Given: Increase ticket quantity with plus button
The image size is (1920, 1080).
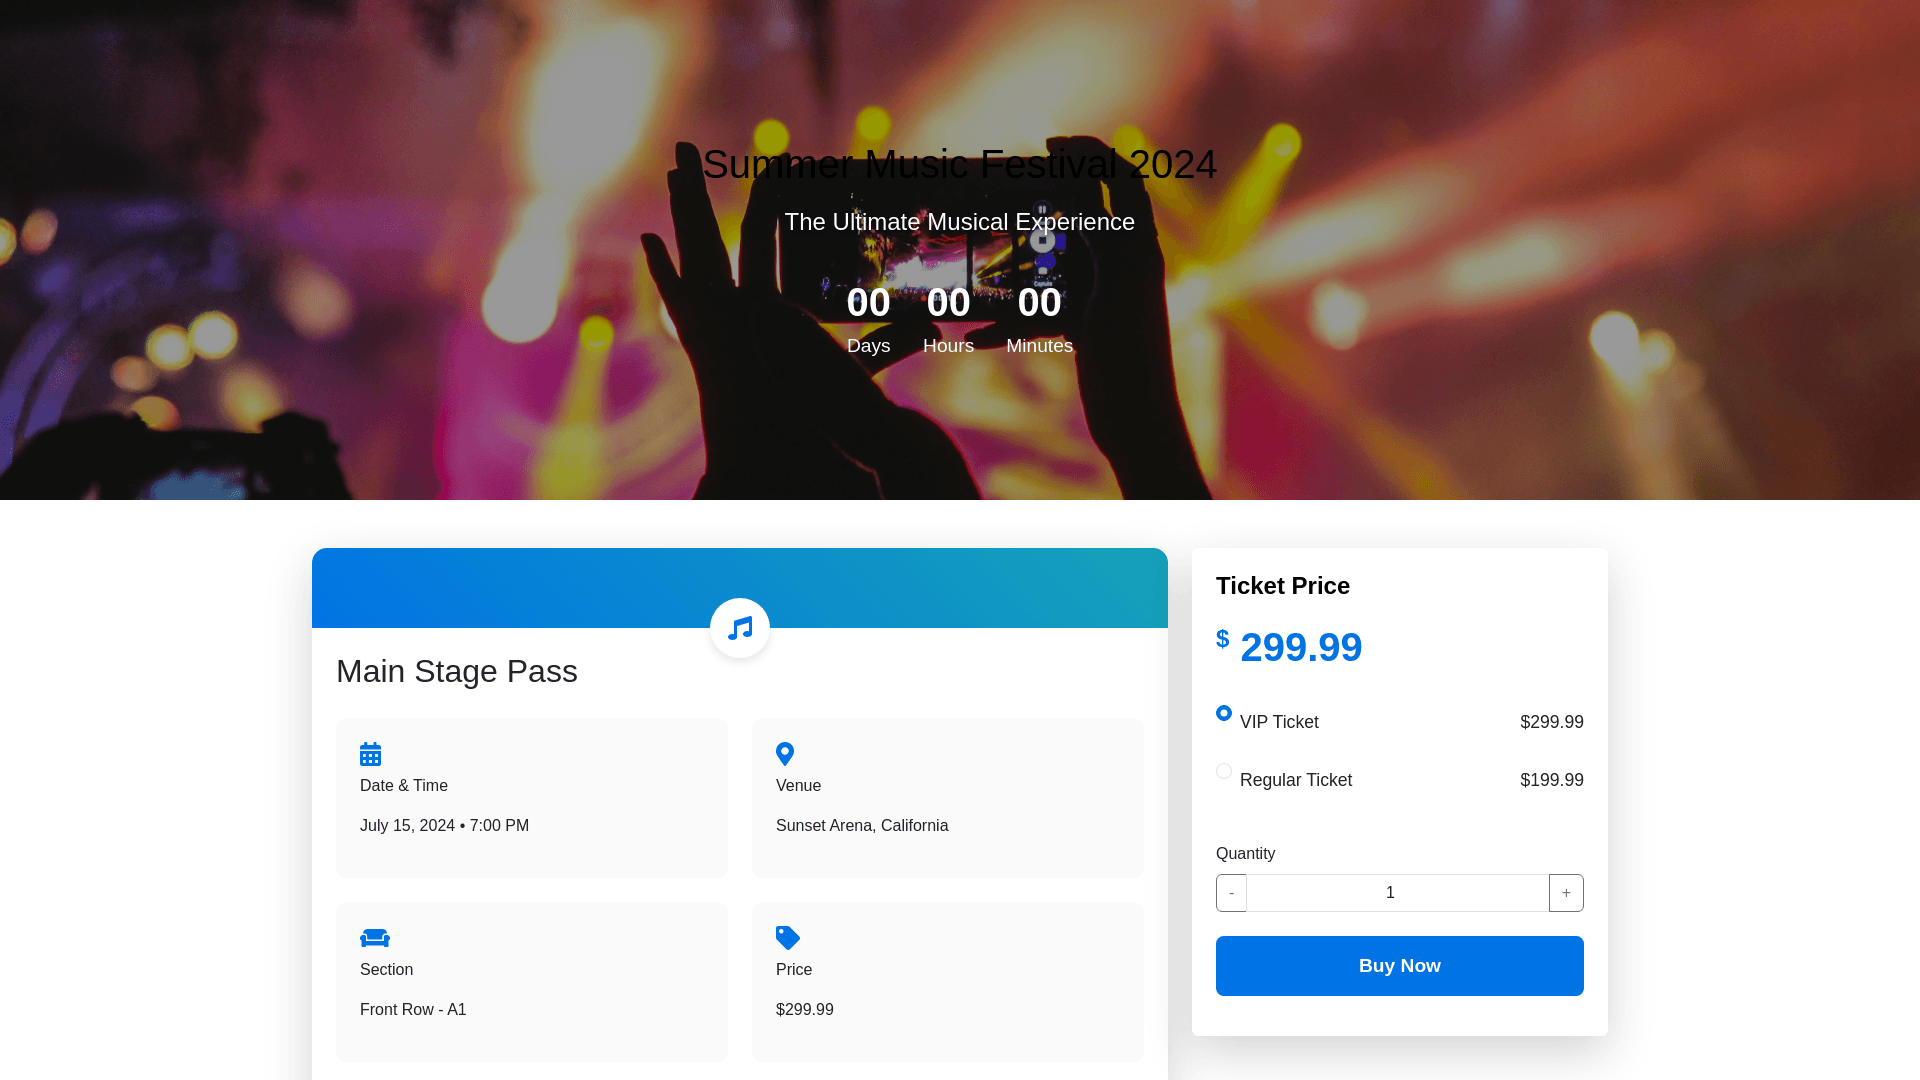Looking at the screenshot, I should pyautogui.click(x=1566, y=893).
